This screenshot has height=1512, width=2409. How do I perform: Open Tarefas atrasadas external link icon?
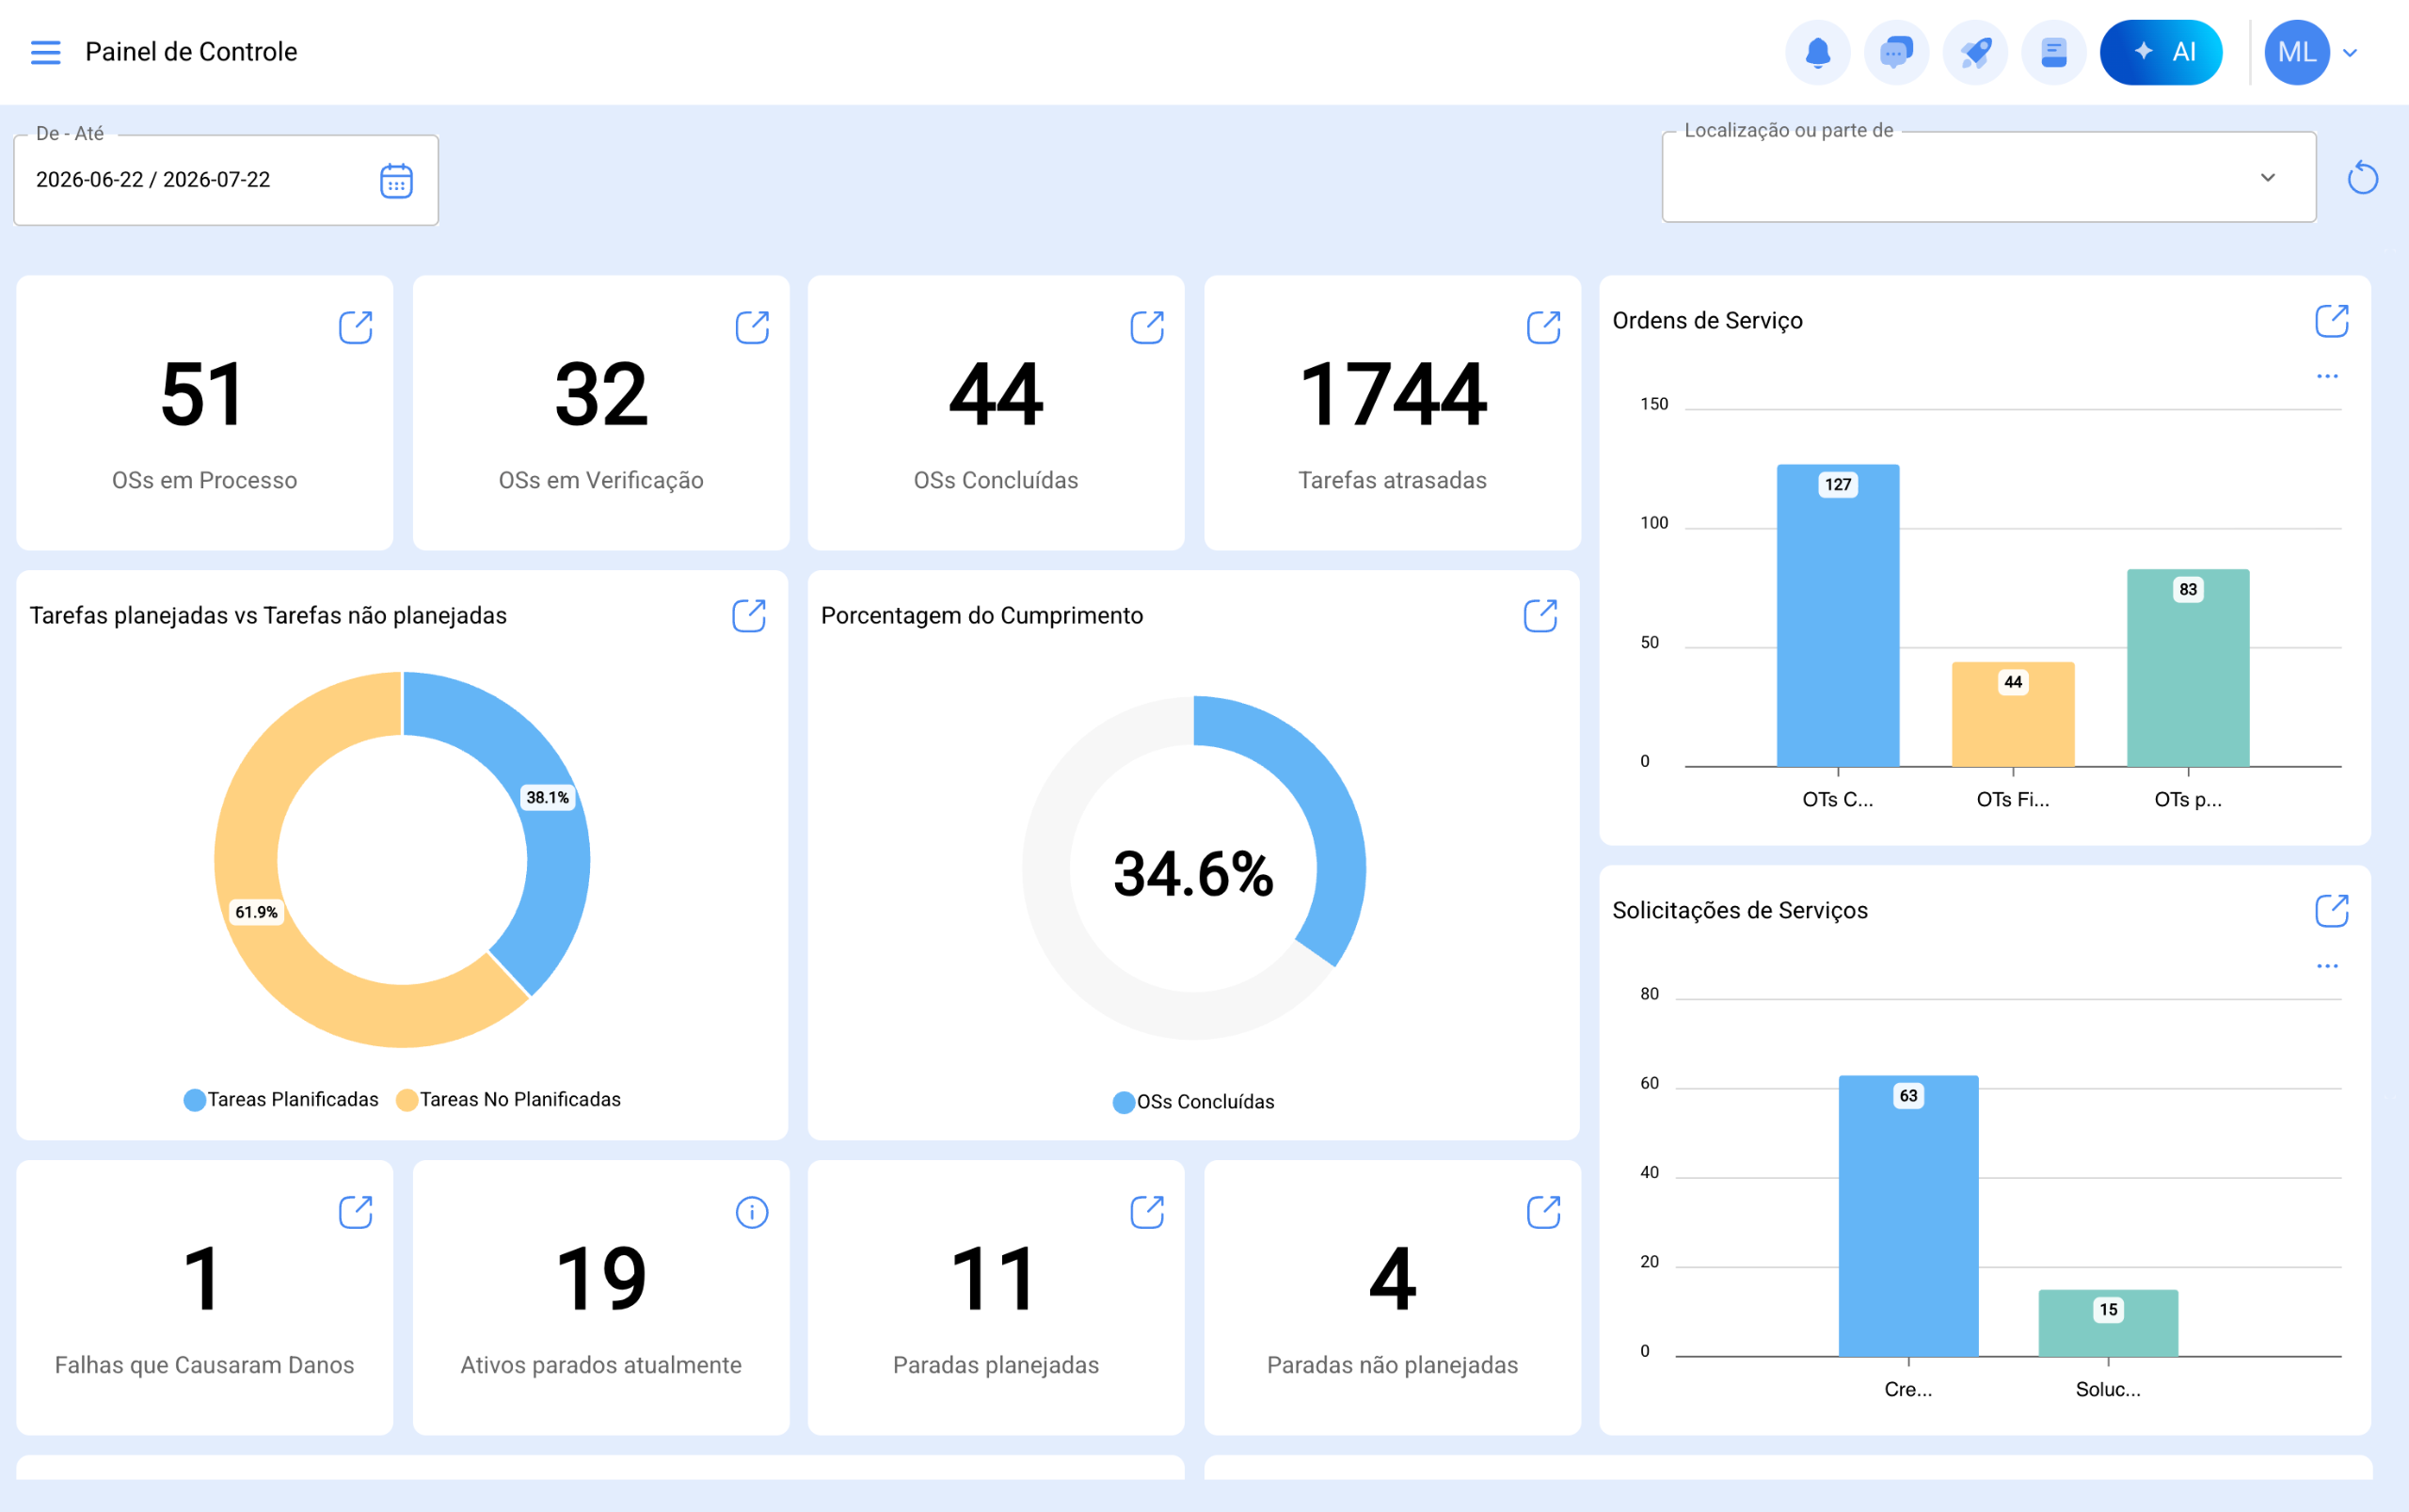[1543, 327]
